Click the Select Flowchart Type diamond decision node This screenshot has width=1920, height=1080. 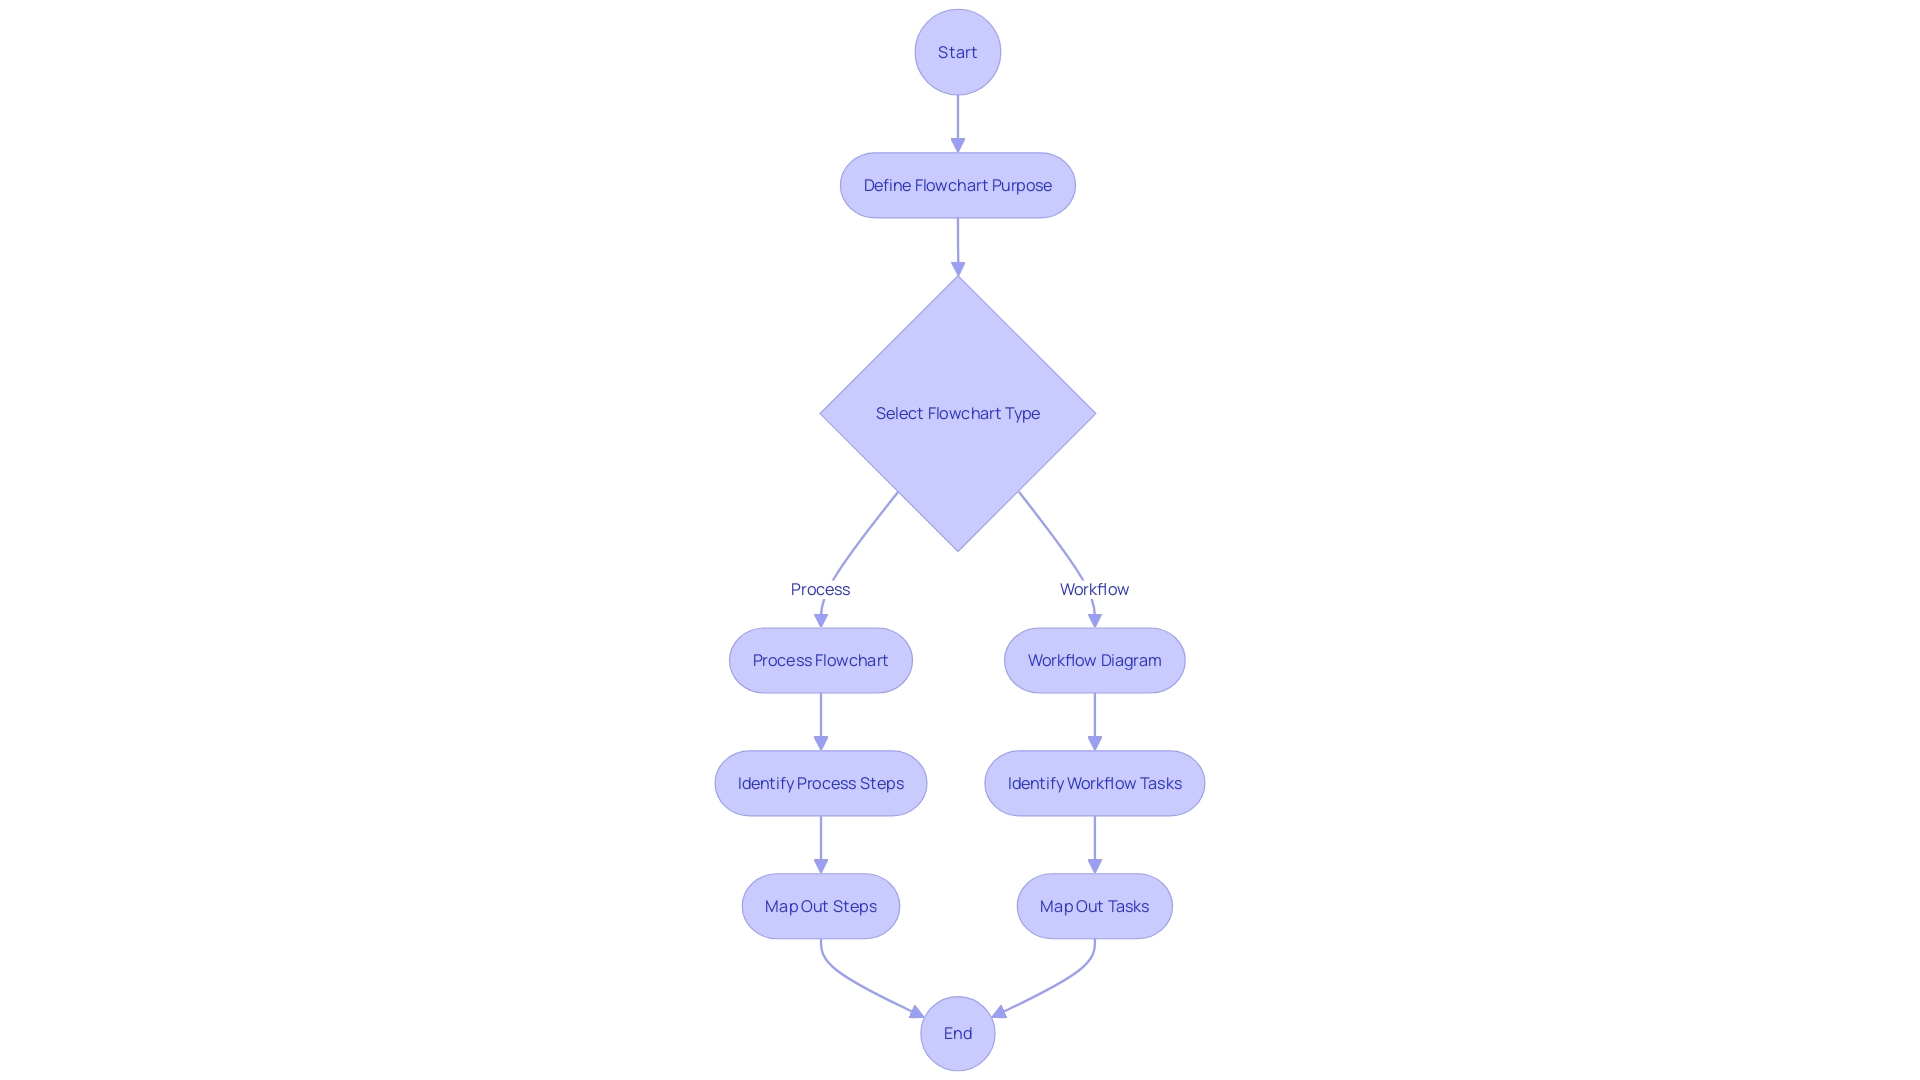tap(957, 413)
